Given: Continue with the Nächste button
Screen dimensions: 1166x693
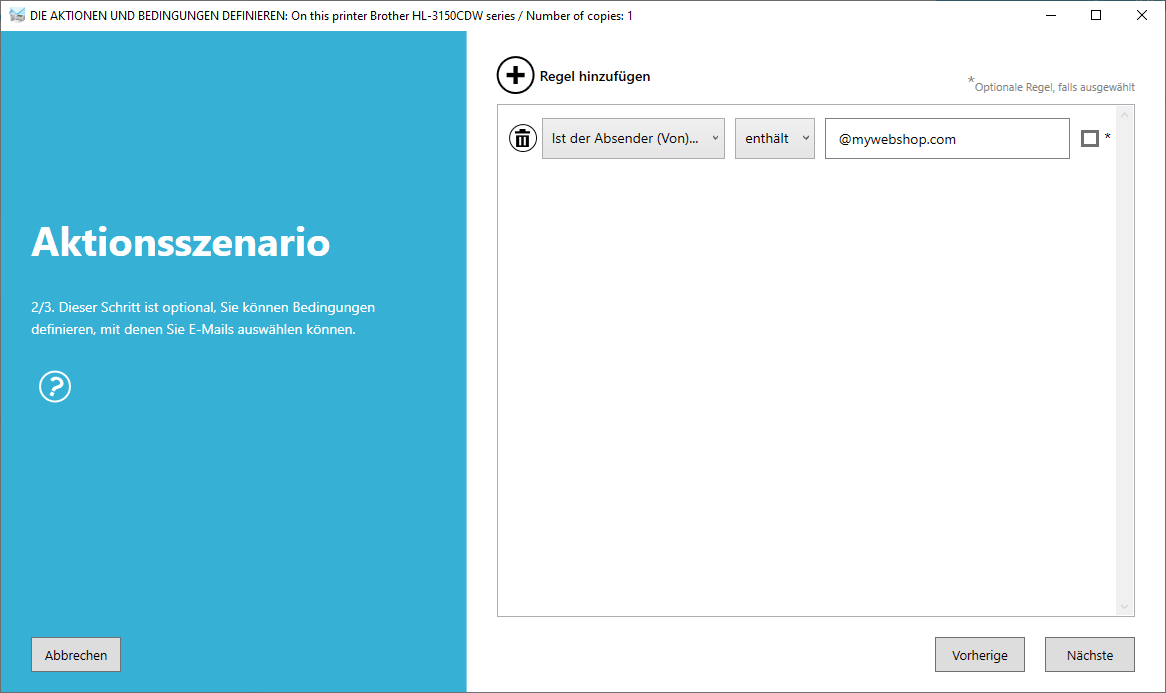Looking at the screenshot, I should 1089,654.
